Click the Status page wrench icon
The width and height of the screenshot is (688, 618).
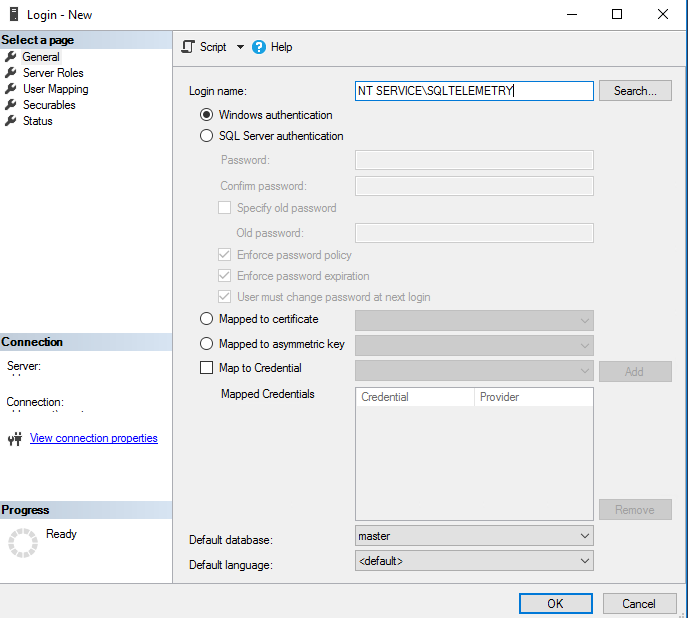(11, 121)
